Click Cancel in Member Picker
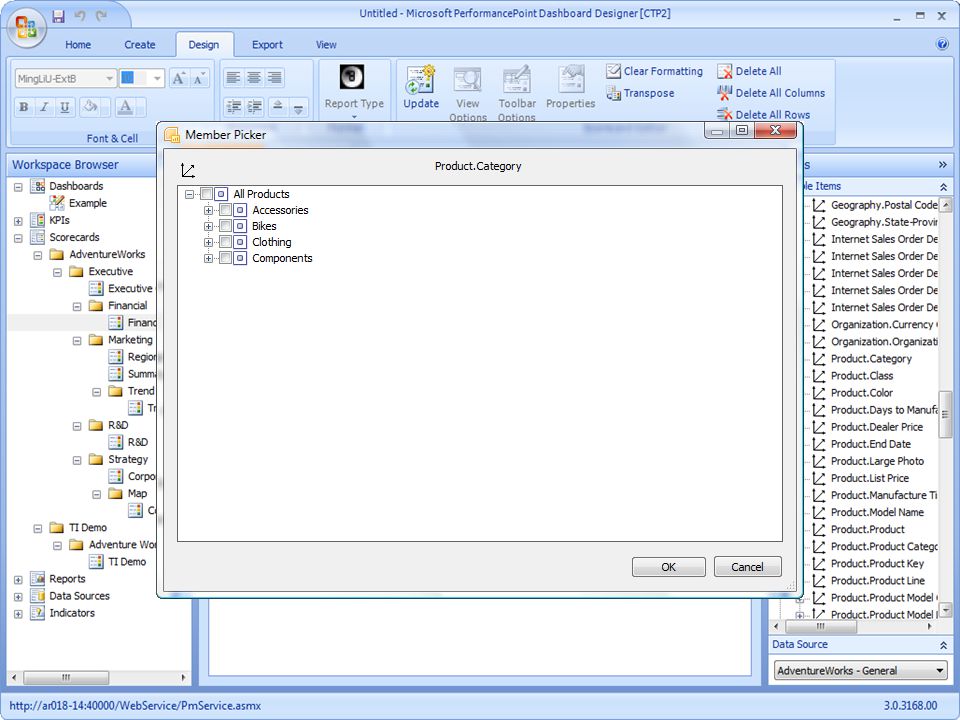 point(747,567)
